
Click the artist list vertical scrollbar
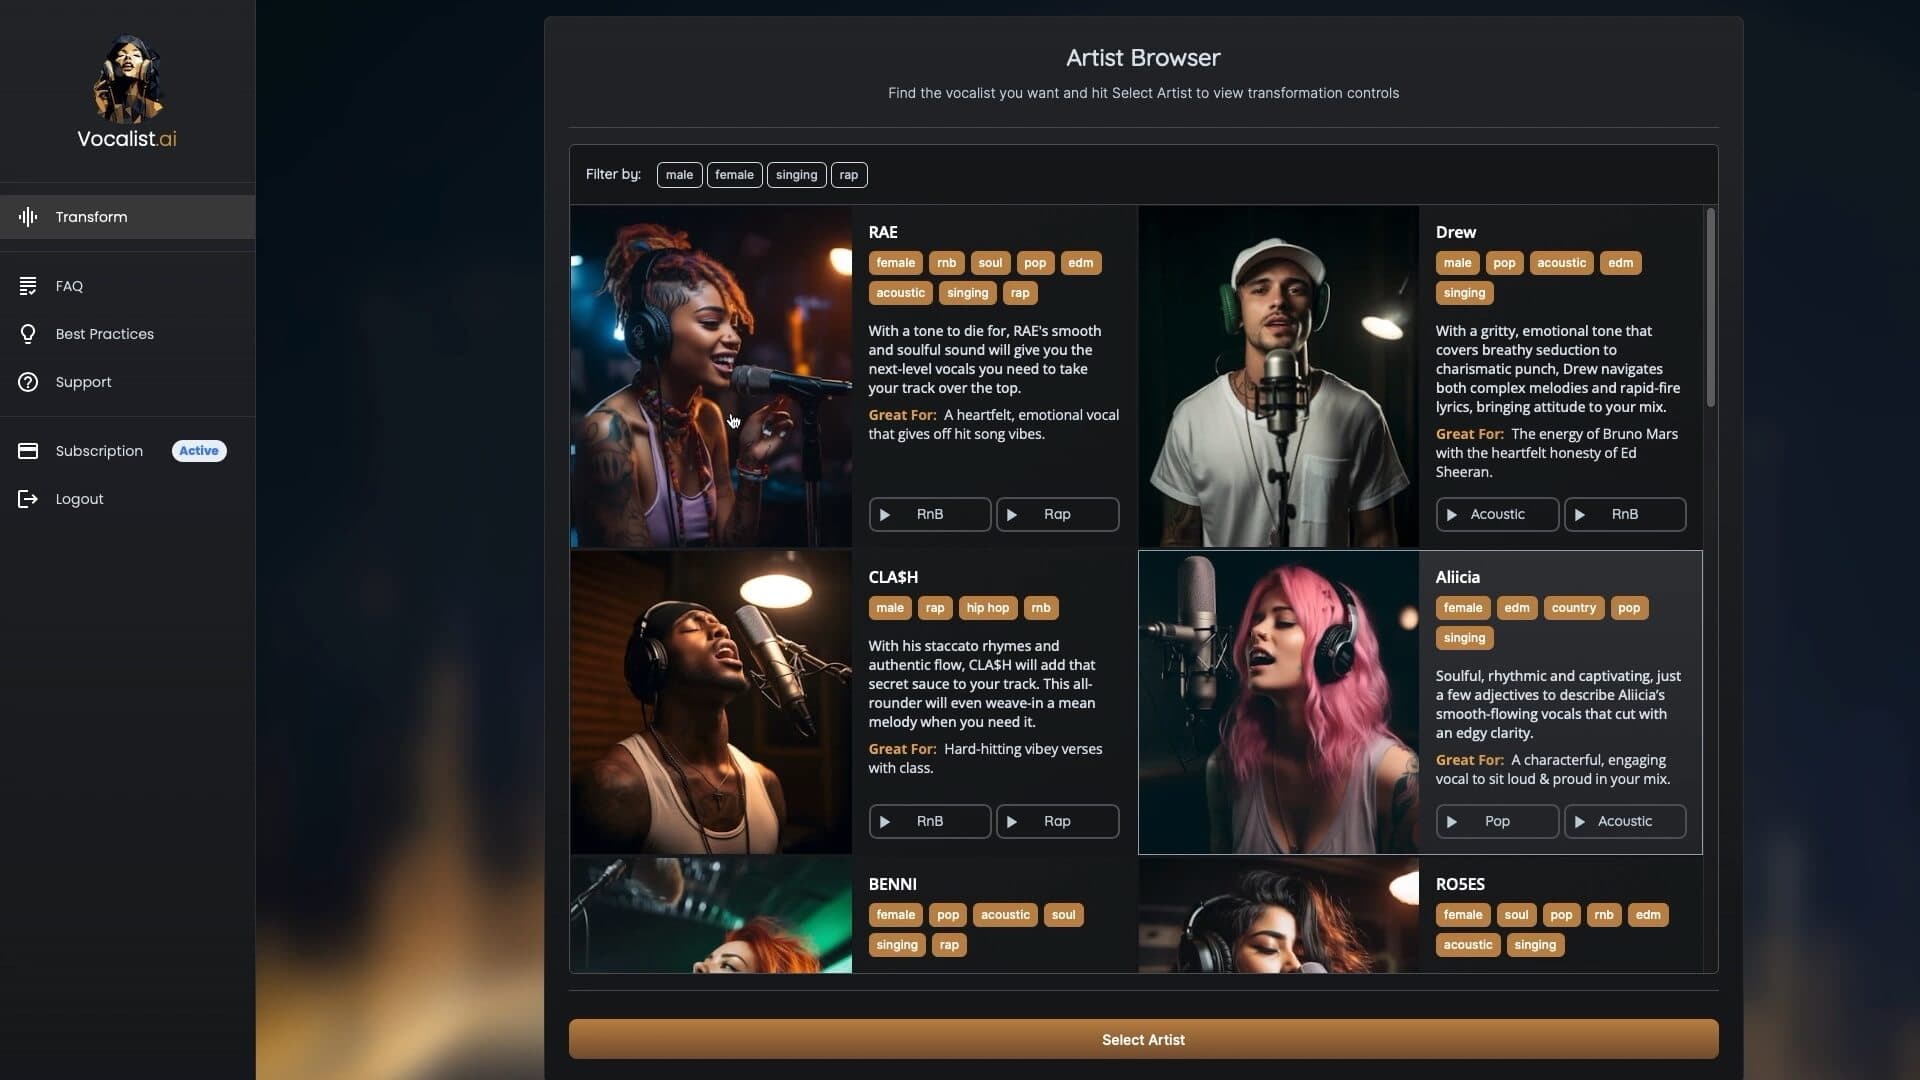pyautogui.click(x=1710, y=307)
